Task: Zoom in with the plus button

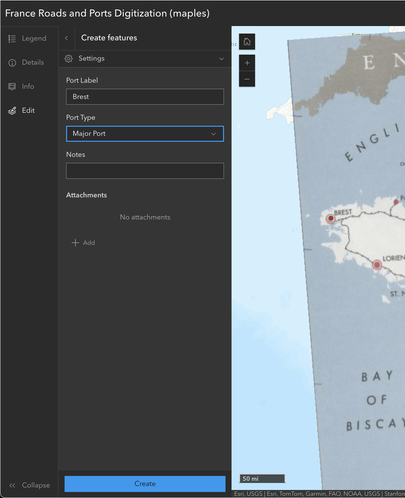Action: 247,63
